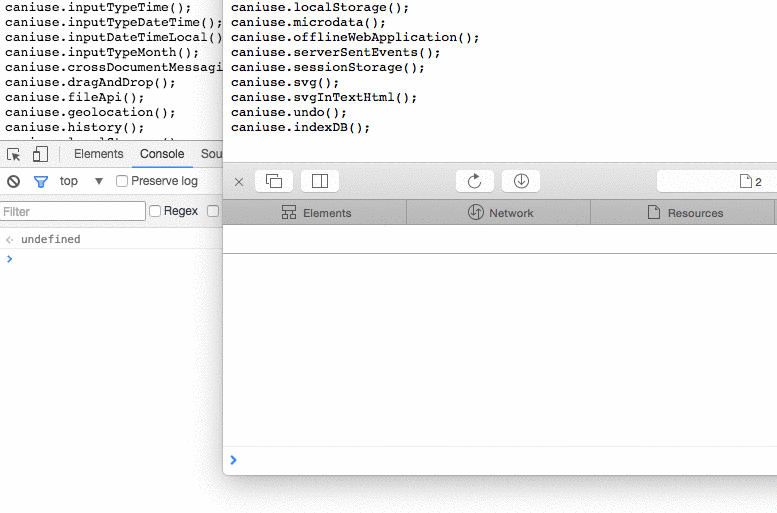
Task: Enable the Regex checkbox
Action: (x=155, y=211)
